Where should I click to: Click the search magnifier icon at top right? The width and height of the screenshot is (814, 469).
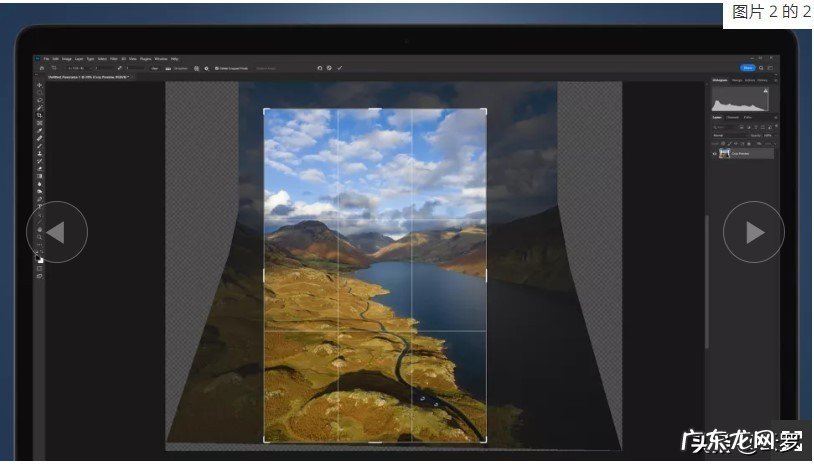click(761, 68)
